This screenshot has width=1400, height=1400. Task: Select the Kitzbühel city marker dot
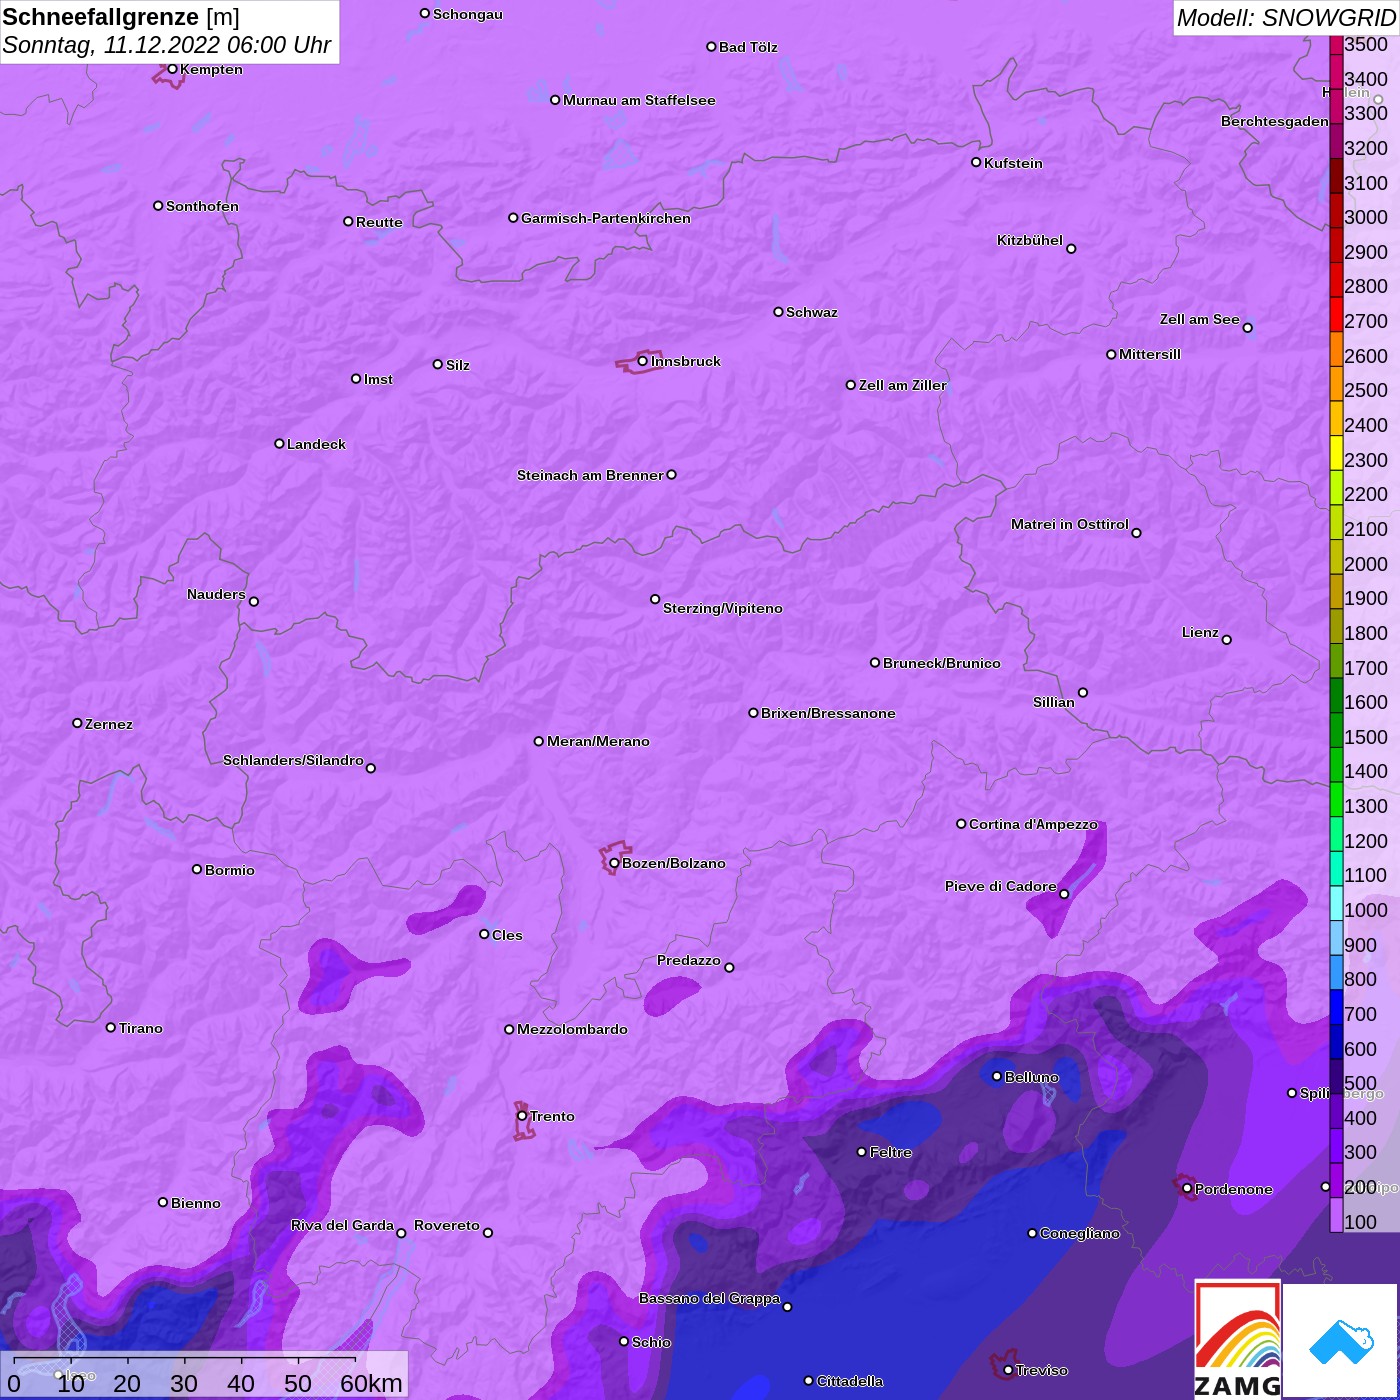tap(1071, 249)
